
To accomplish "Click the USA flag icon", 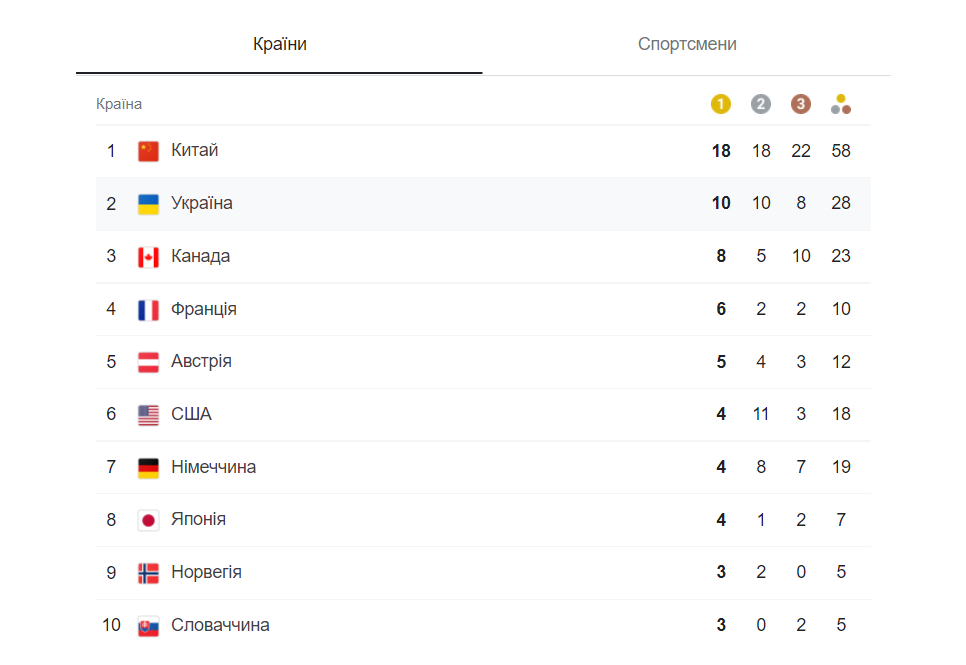I will [x=148, y=415].
